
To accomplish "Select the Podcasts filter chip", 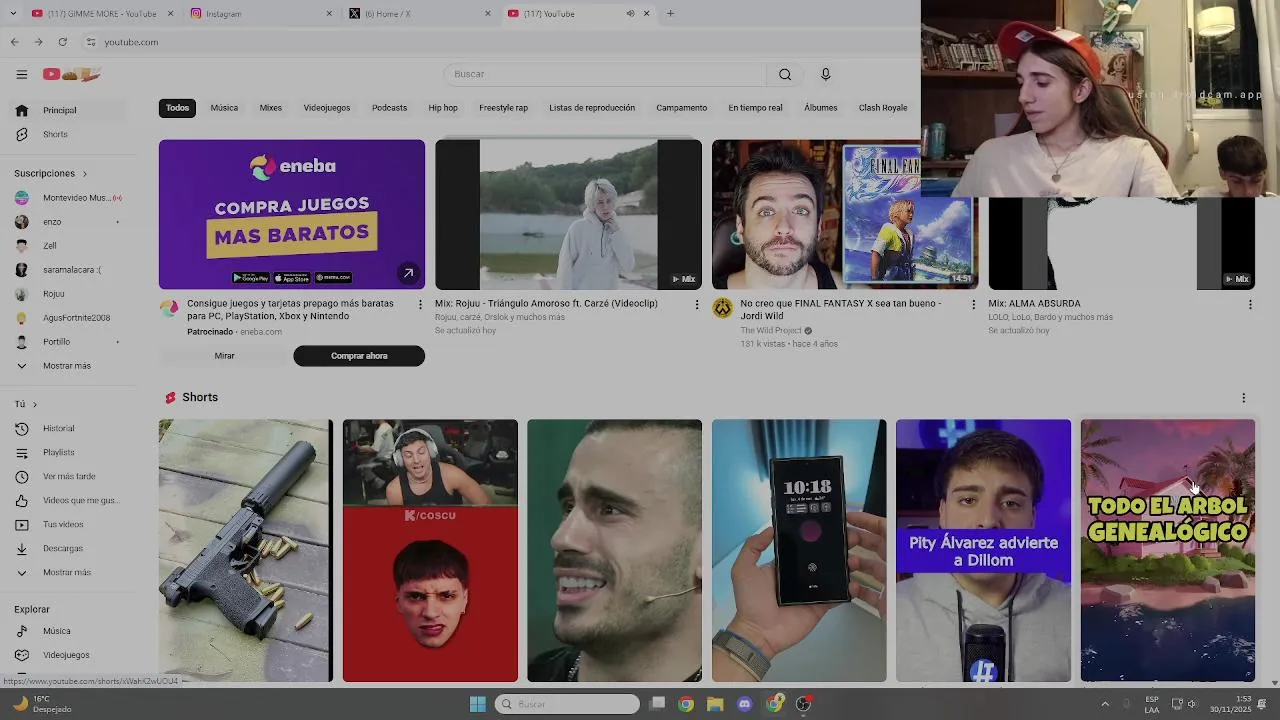I will pos(389,108).
